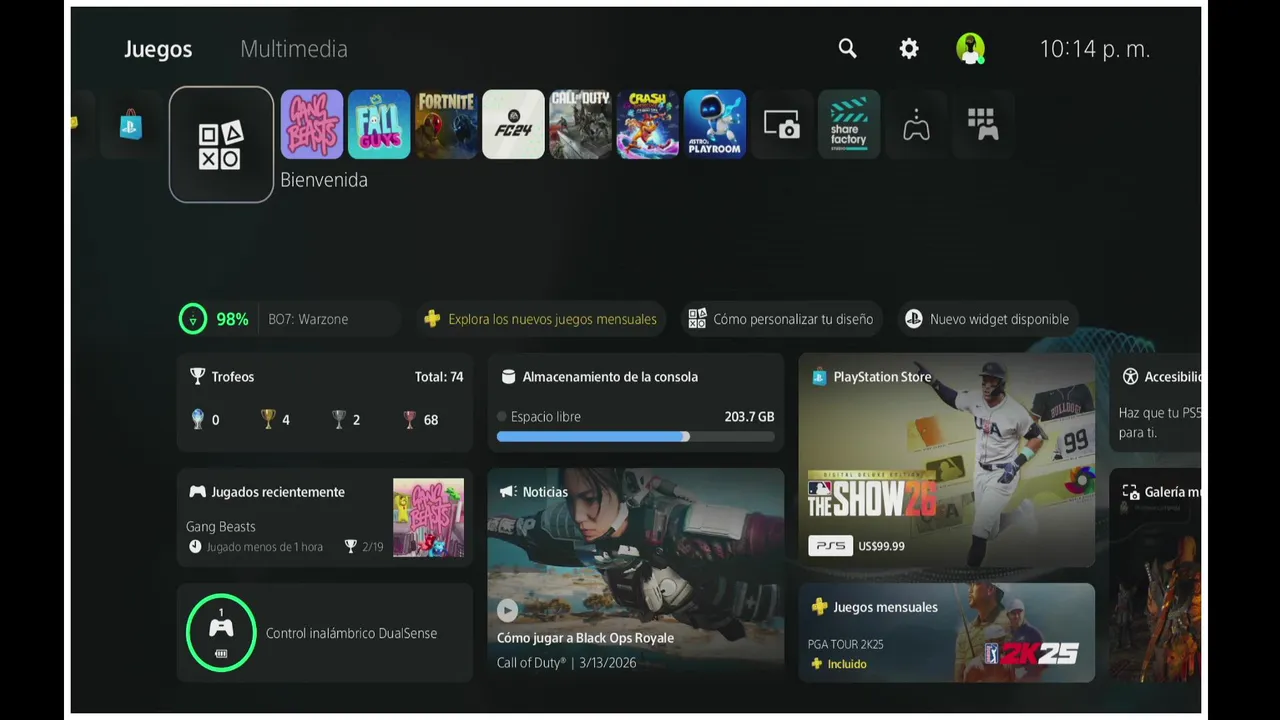Click the platinum trophy count icon
Viewport: 1280px width, 720px height.
(198, 419)
